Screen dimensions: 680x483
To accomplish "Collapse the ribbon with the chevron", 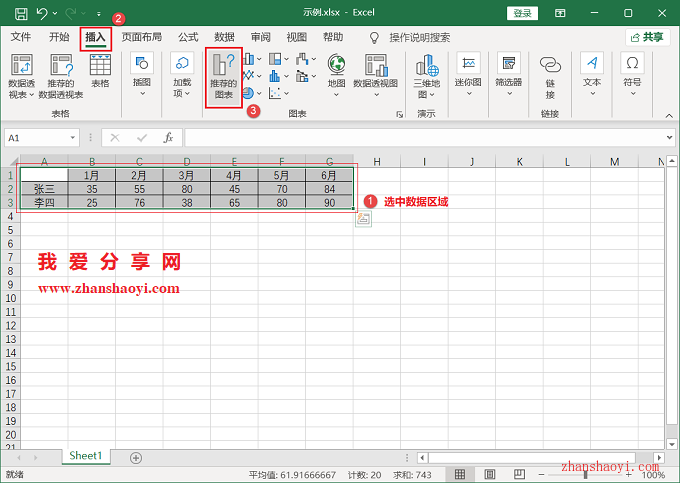I will (x=669, y=115).
